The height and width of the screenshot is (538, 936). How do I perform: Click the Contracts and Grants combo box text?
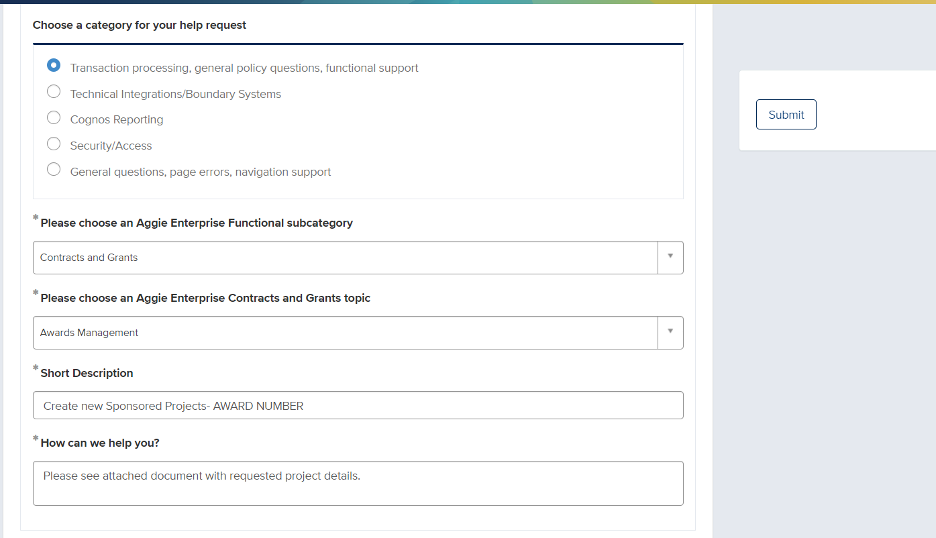(x=89, y=258)
